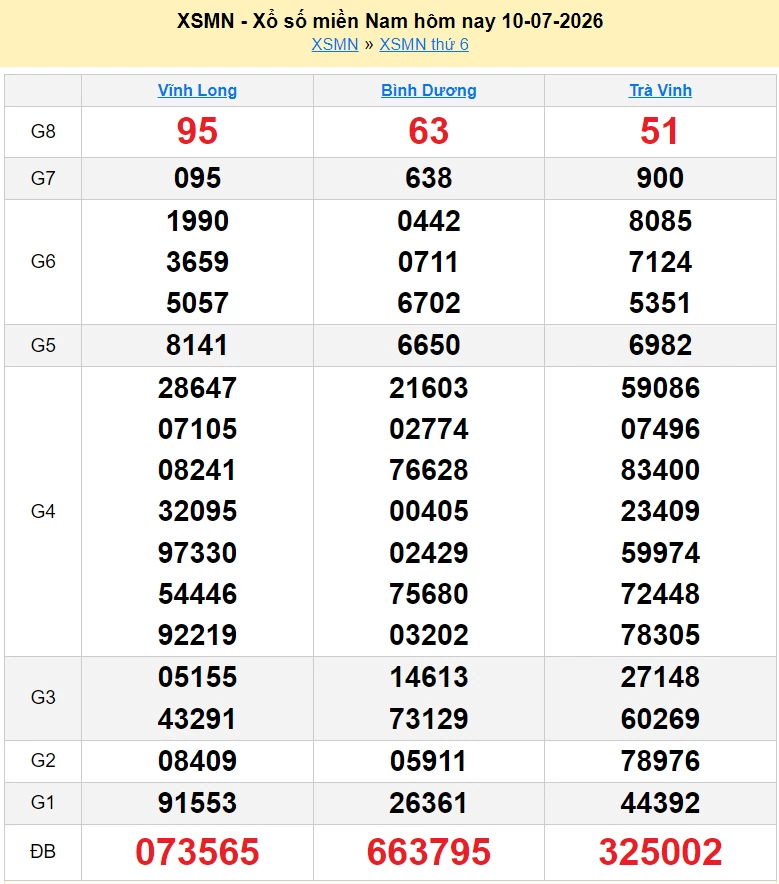Click G6 number 3659
This screenshot has width=779, height=884.
pos(197,262)
